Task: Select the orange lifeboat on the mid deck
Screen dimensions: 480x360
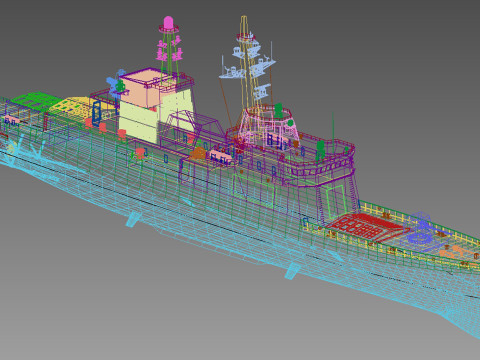Action: pyautogui.click(x=199, y=153)
